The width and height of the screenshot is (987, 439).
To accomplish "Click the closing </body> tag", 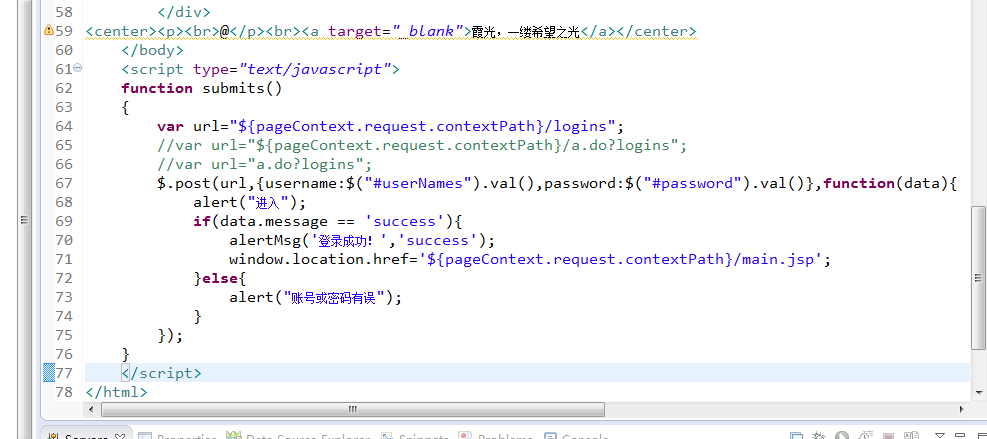I will tap(153, 50).
